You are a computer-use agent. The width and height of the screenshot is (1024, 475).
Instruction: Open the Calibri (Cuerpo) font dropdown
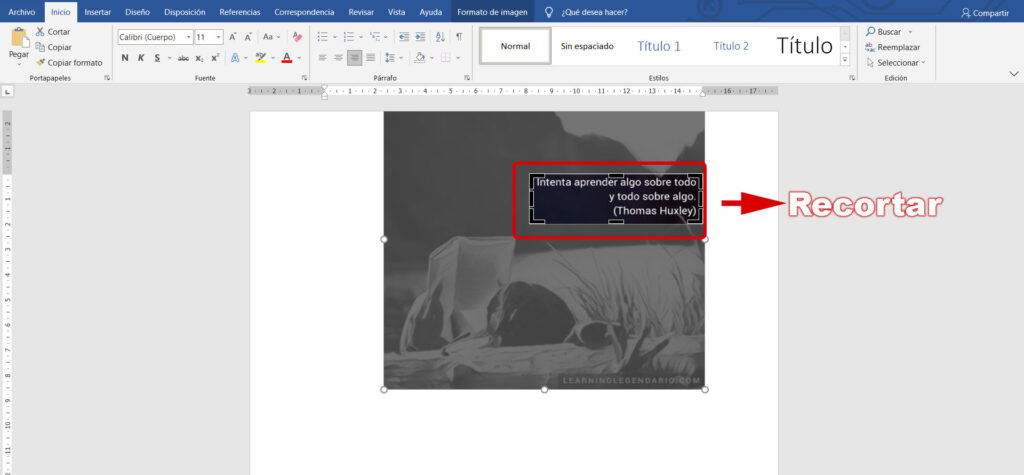188,37
